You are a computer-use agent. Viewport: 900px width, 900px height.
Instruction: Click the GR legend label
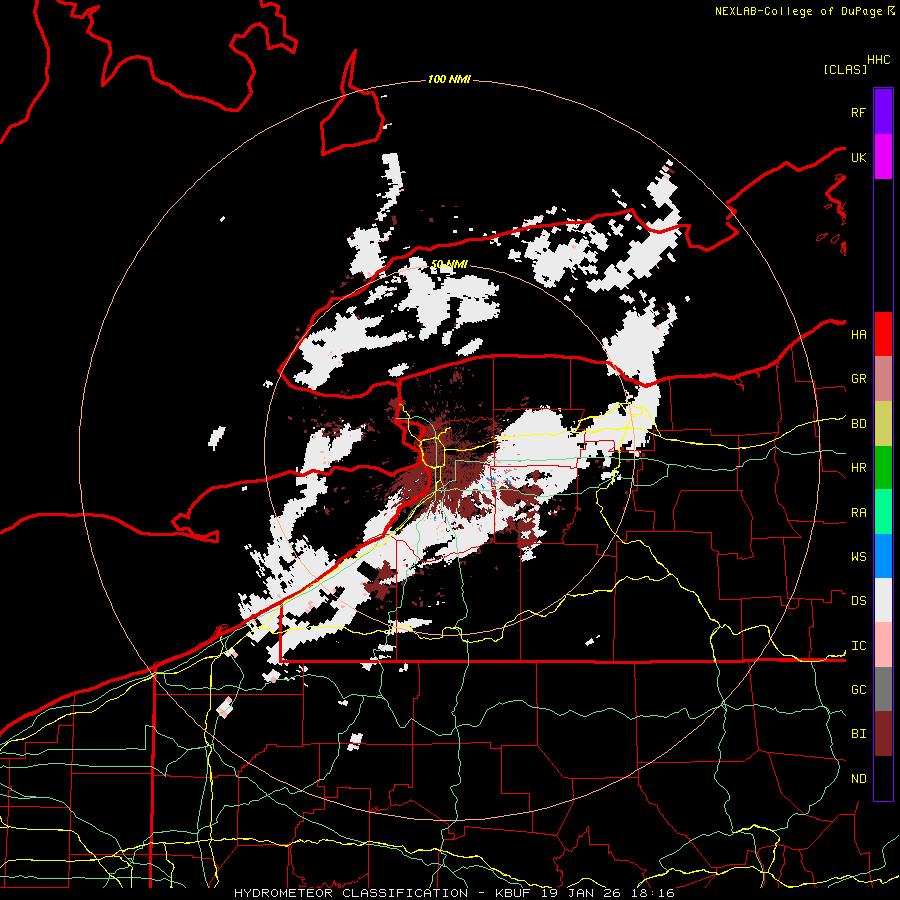click(x=859, y=379)
